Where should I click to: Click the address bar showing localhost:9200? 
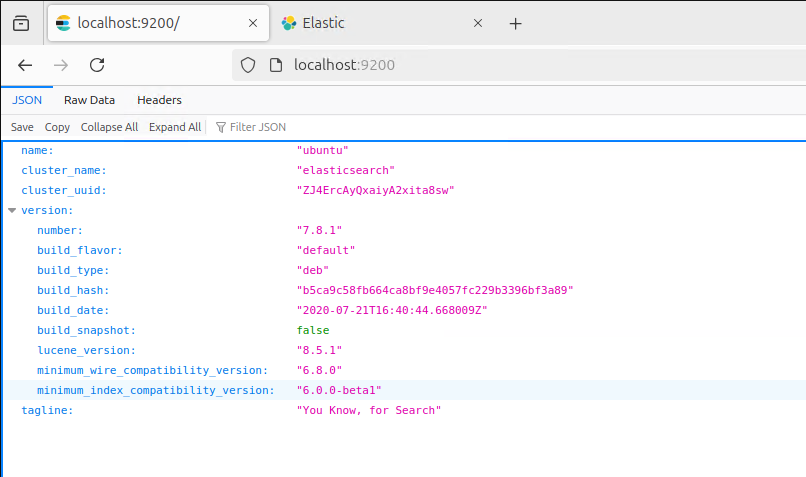click(519, 65)
